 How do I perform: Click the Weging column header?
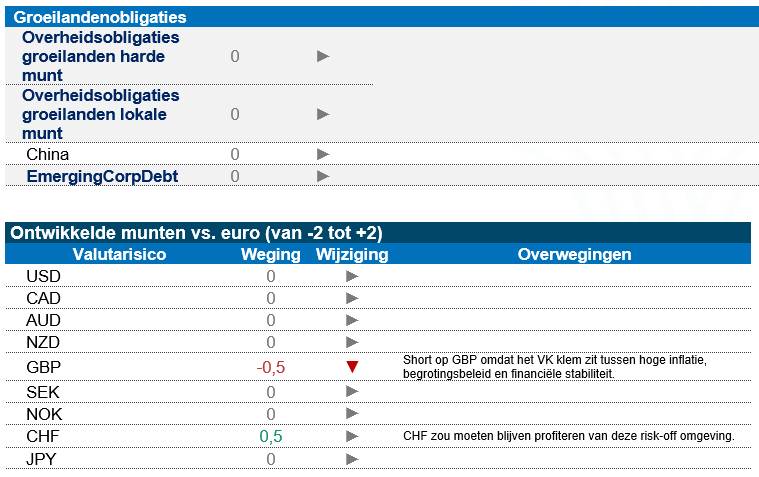tap(271, 254)
